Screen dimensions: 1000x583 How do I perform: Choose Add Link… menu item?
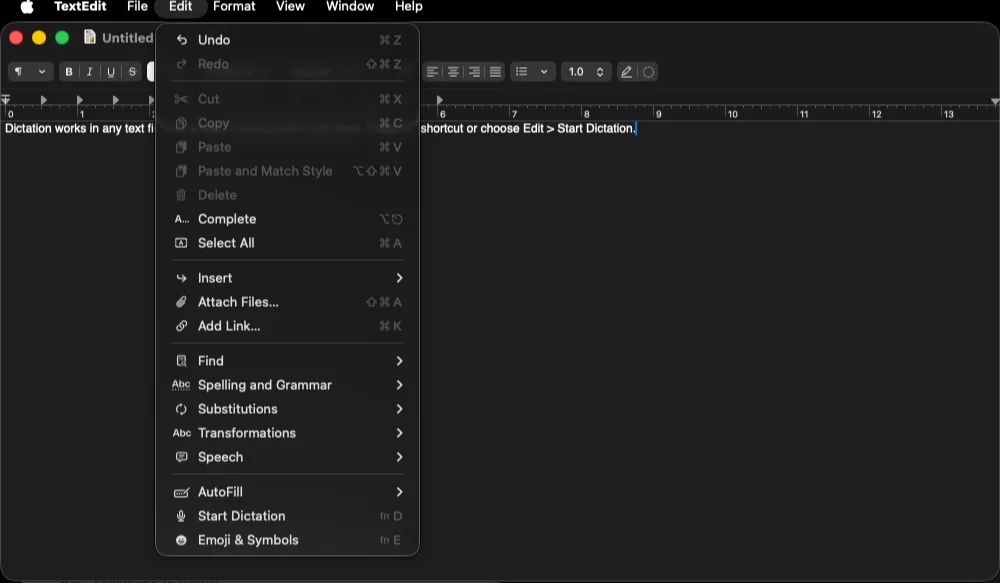(x=287, y=326)
